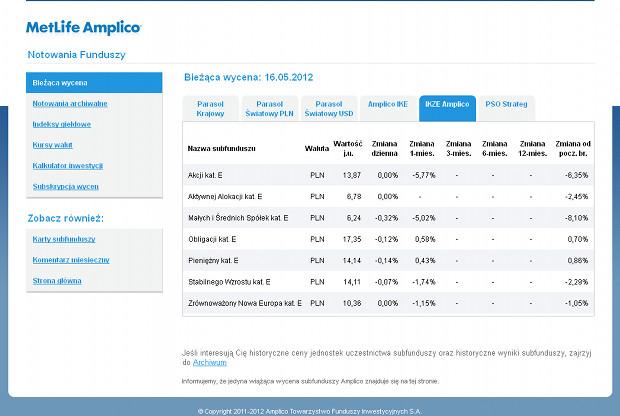Select the Obligacji kat. E row name

(212, 239)
